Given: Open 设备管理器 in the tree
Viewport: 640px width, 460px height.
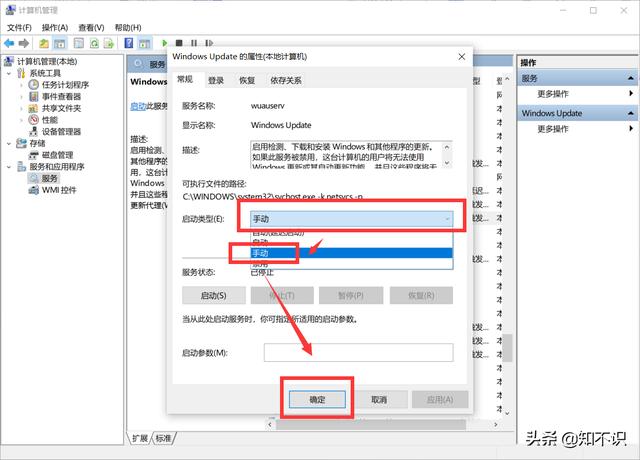Looking at the screenshot, I should 61,131.
